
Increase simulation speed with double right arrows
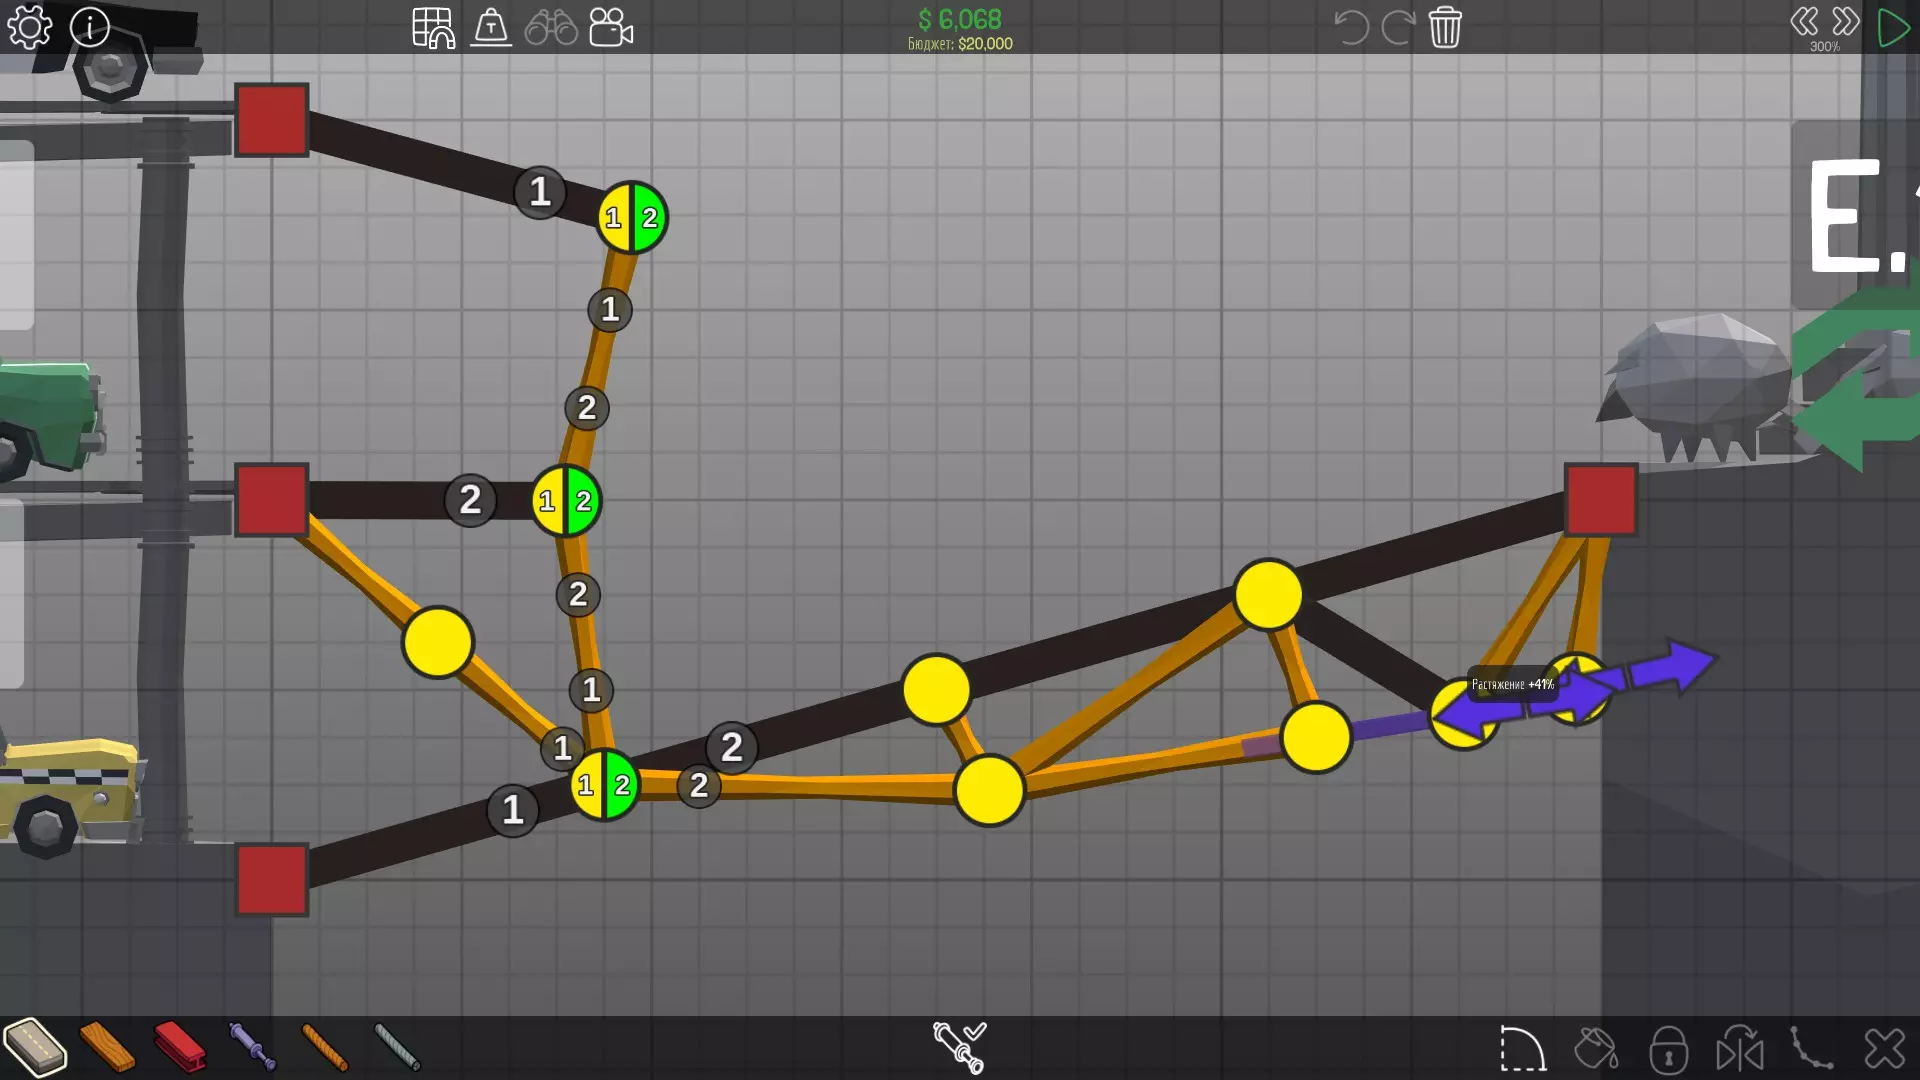coord(1846,22)
